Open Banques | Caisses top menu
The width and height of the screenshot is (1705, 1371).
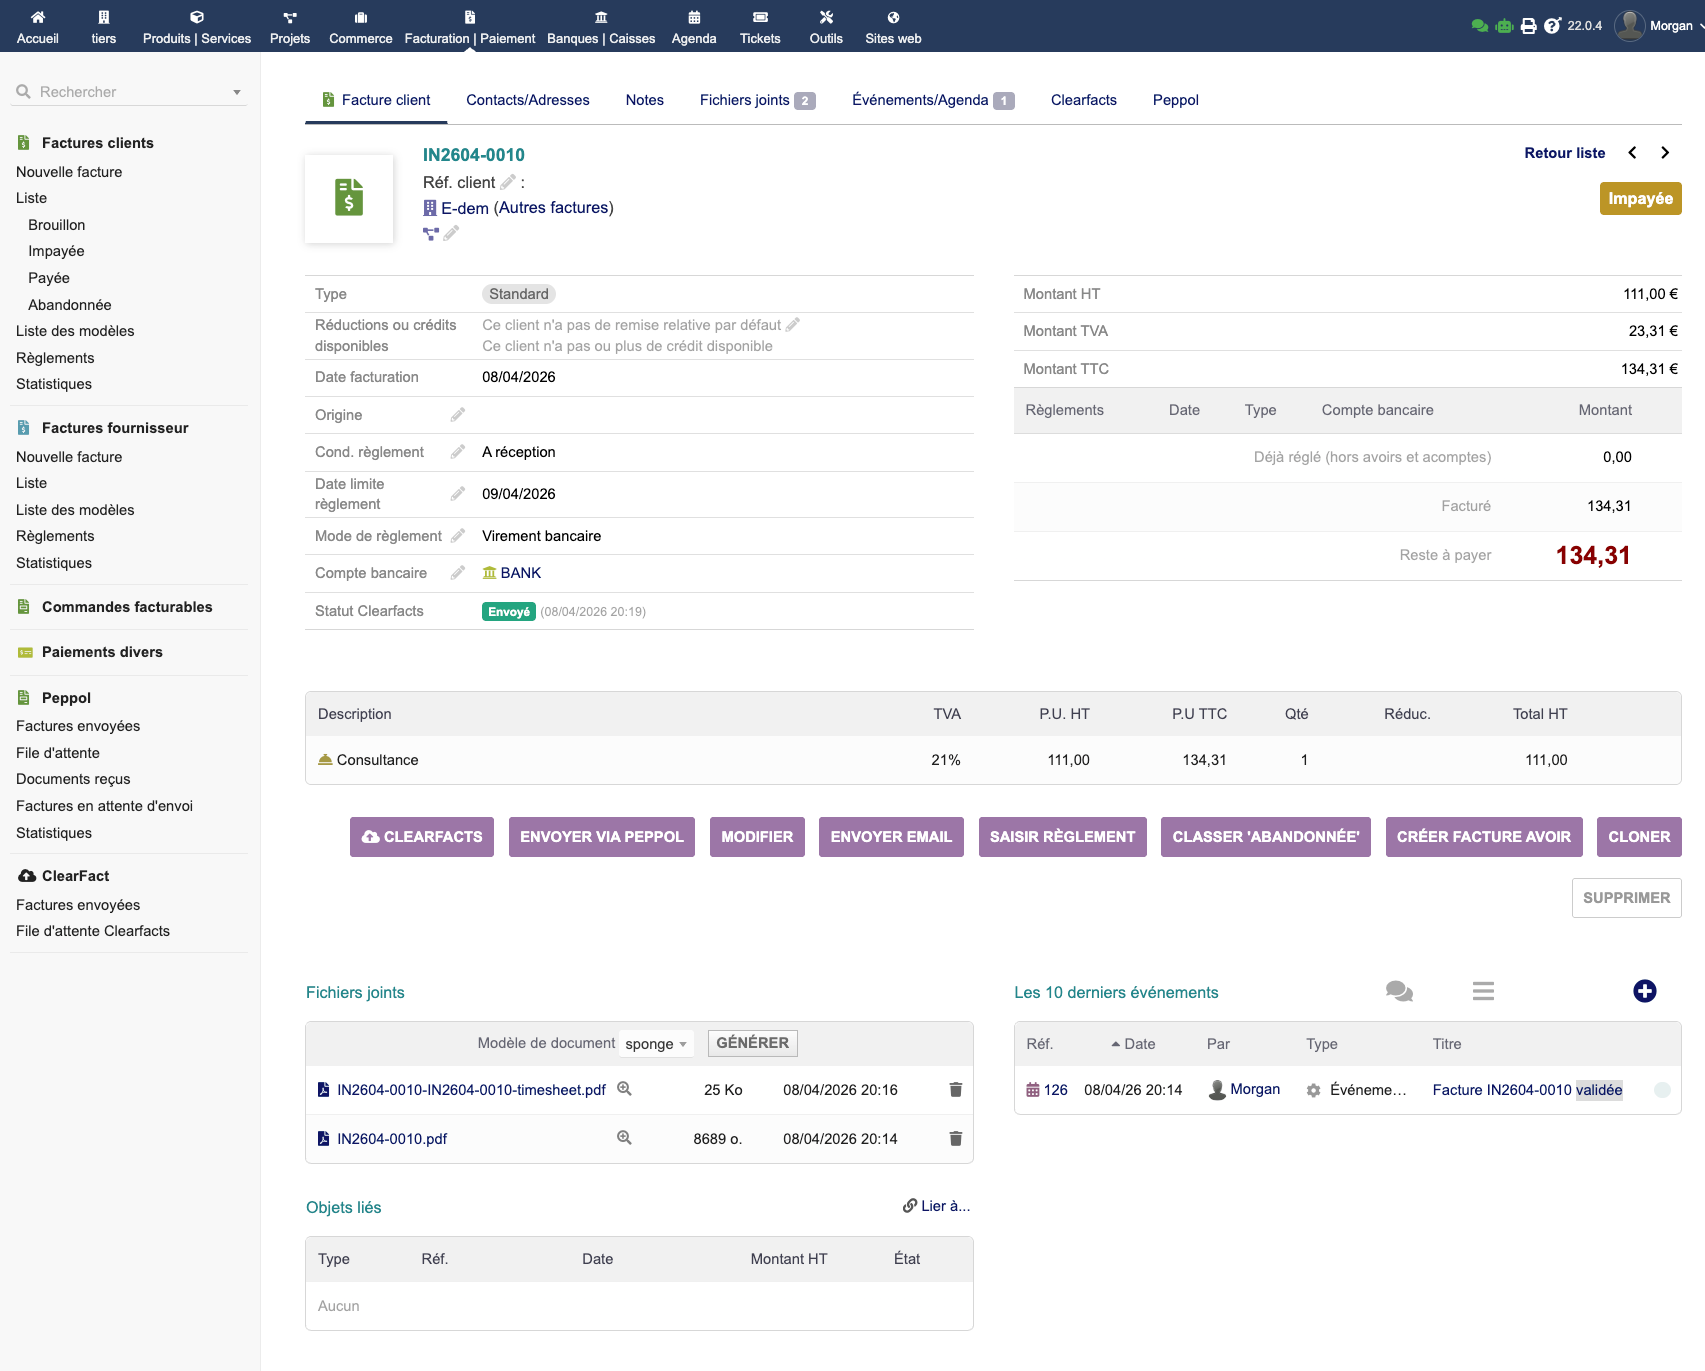(600, 27)
